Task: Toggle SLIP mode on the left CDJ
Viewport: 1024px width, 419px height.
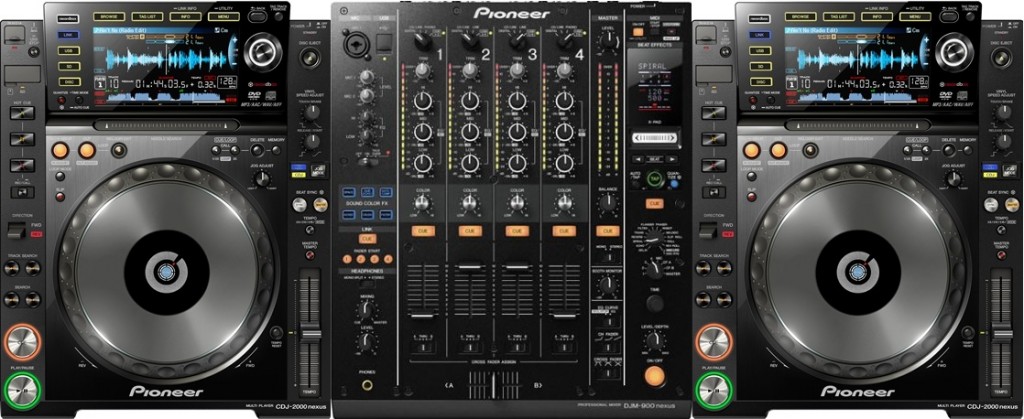Action: coord(59,196)
